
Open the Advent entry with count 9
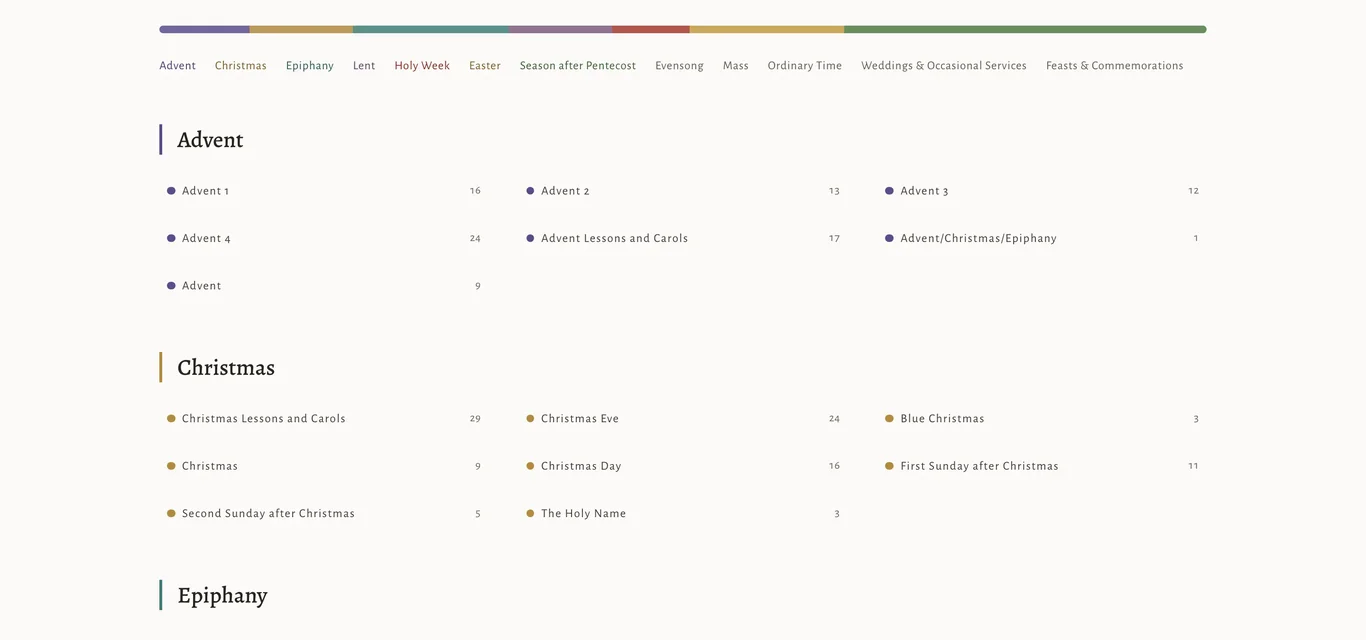[x=324, y=285]
